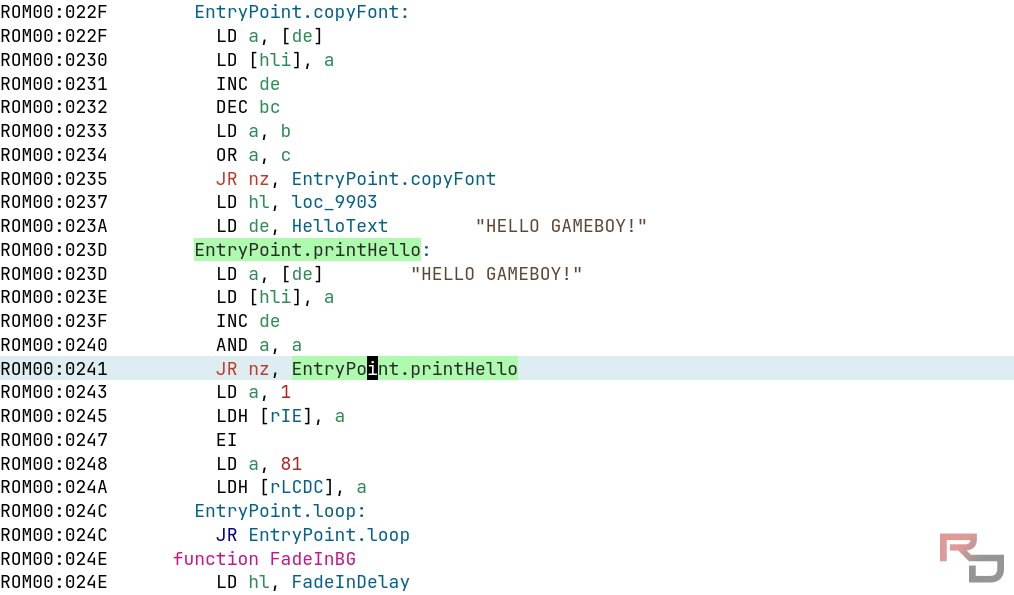Click "HELLO GAMEBOY!" comment on line 023A
This screenshot has height=595, width=1014.
561,226
